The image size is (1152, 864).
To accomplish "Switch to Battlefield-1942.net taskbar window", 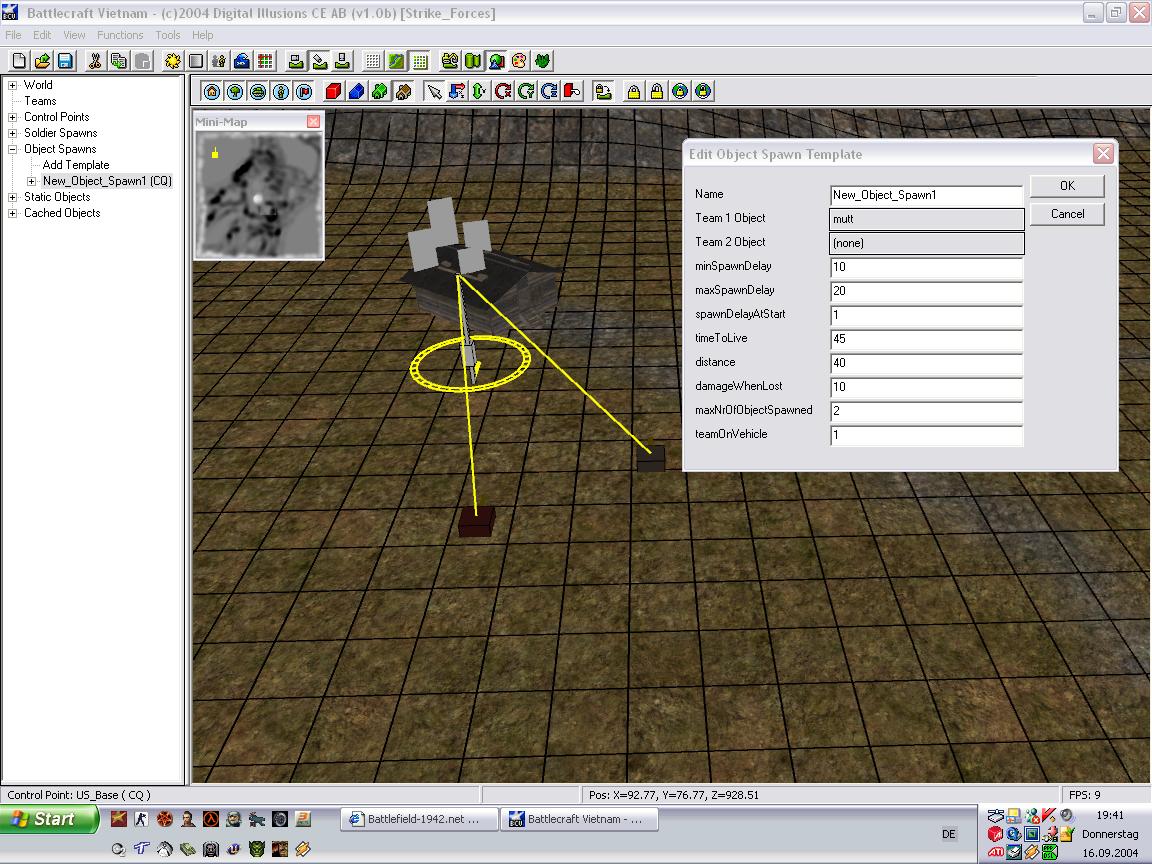I will [420, 819].
